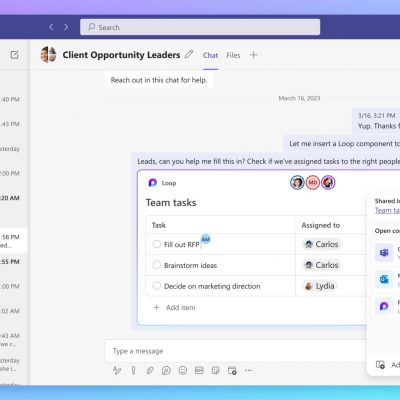Open component in Loop from side panel
This screenshot has width=400, height=400.
[x=384, y=306]
